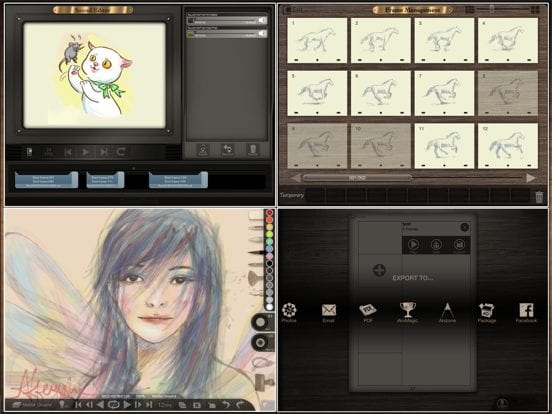Viewport: 552px width, 414px height.
Task: Open the frame rate selector
Action: (x=165, y=405)
